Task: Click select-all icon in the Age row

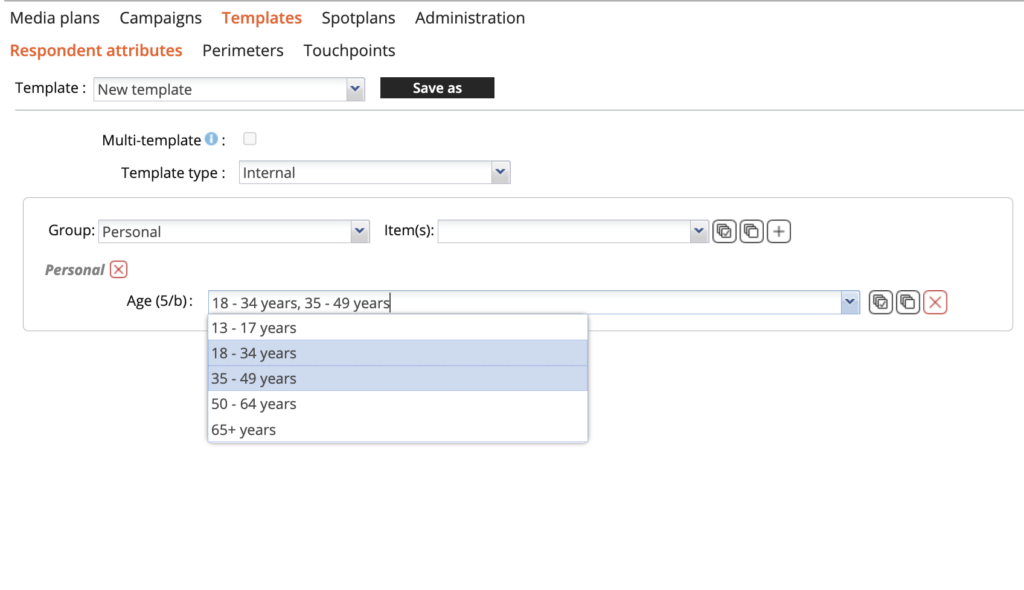Action: [881, 302]
